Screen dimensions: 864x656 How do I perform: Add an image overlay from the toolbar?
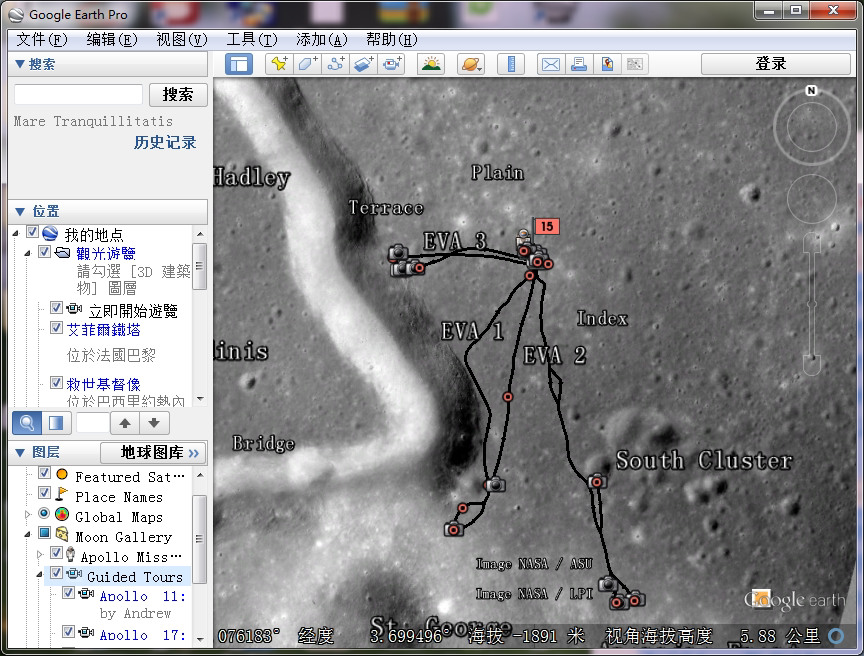click(364, 64)
